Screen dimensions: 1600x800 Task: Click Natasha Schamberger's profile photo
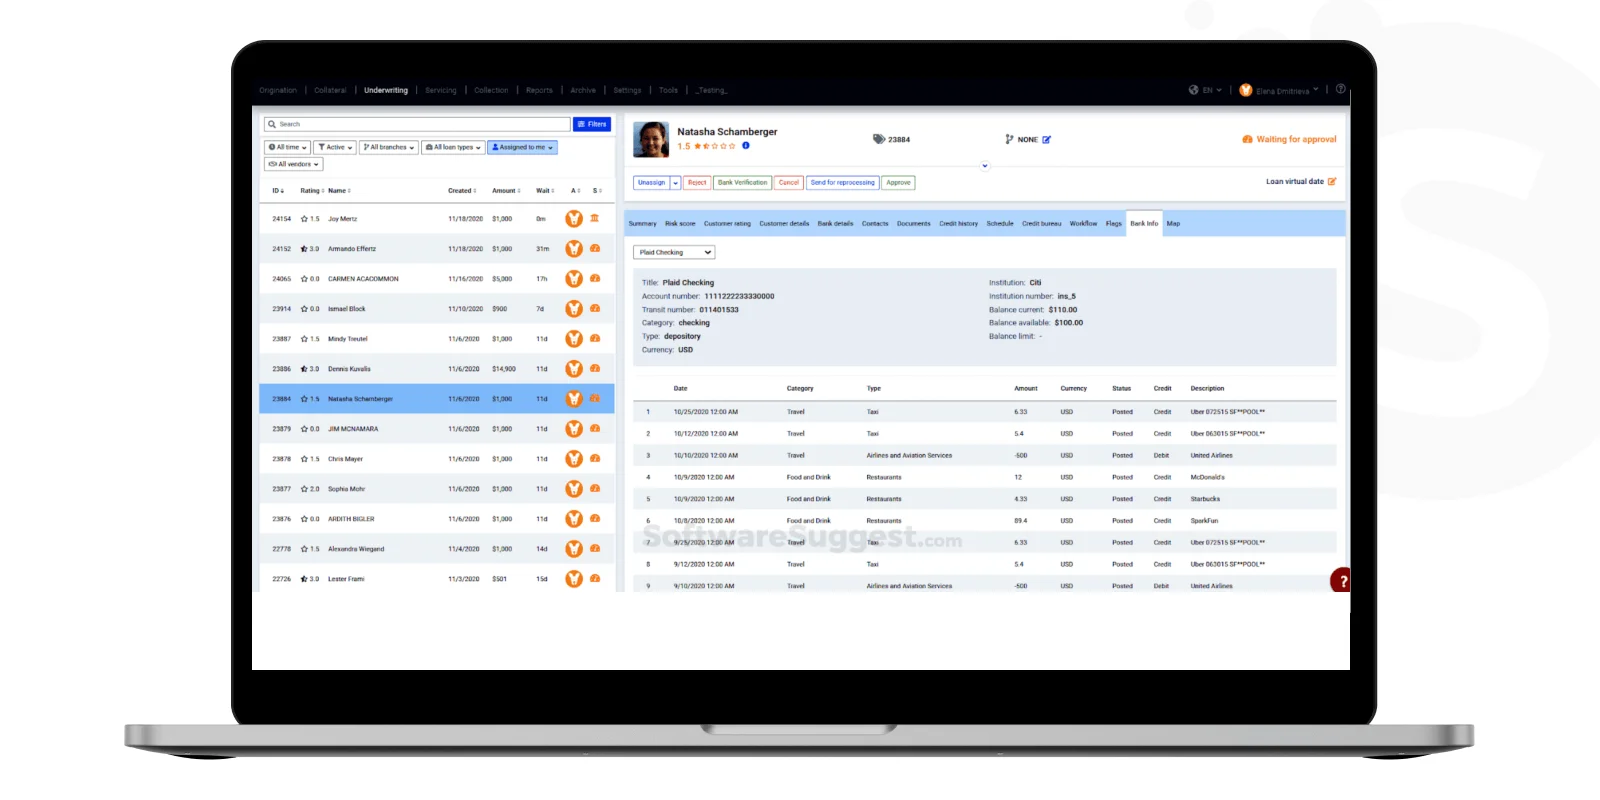651,139
